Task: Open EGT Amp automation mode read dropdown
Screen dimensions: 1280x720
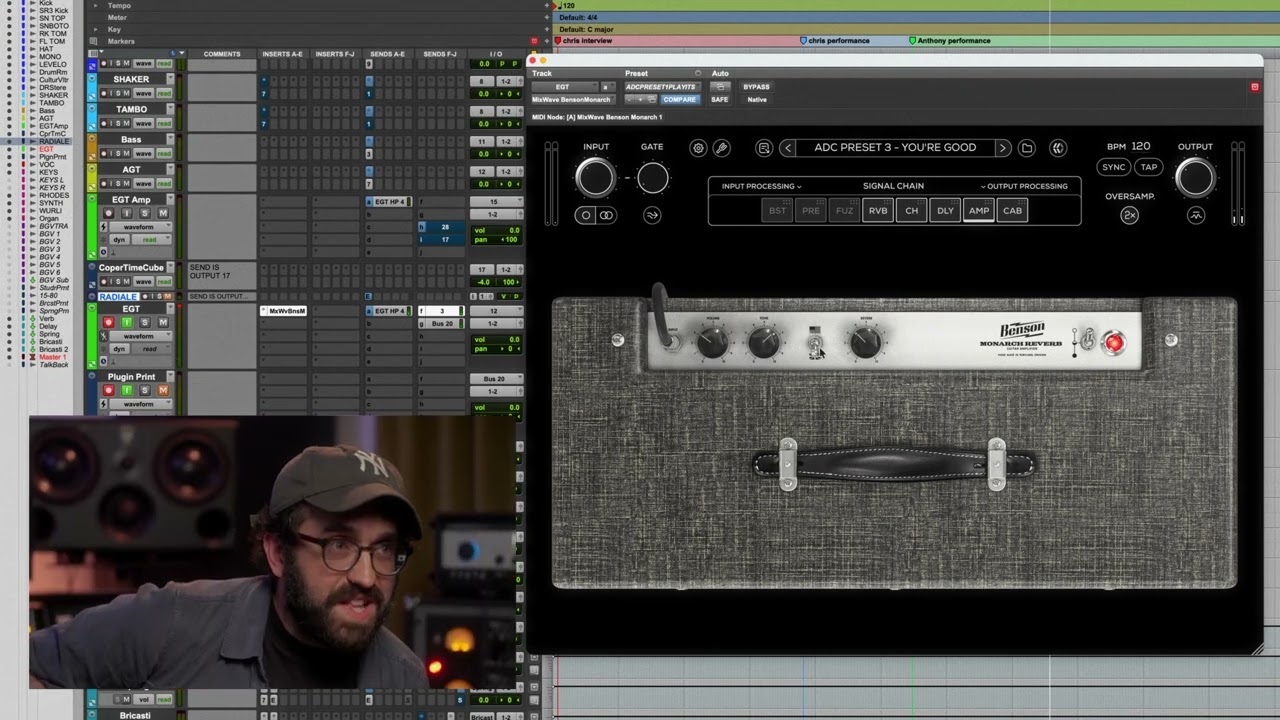Action: point(151,240)
